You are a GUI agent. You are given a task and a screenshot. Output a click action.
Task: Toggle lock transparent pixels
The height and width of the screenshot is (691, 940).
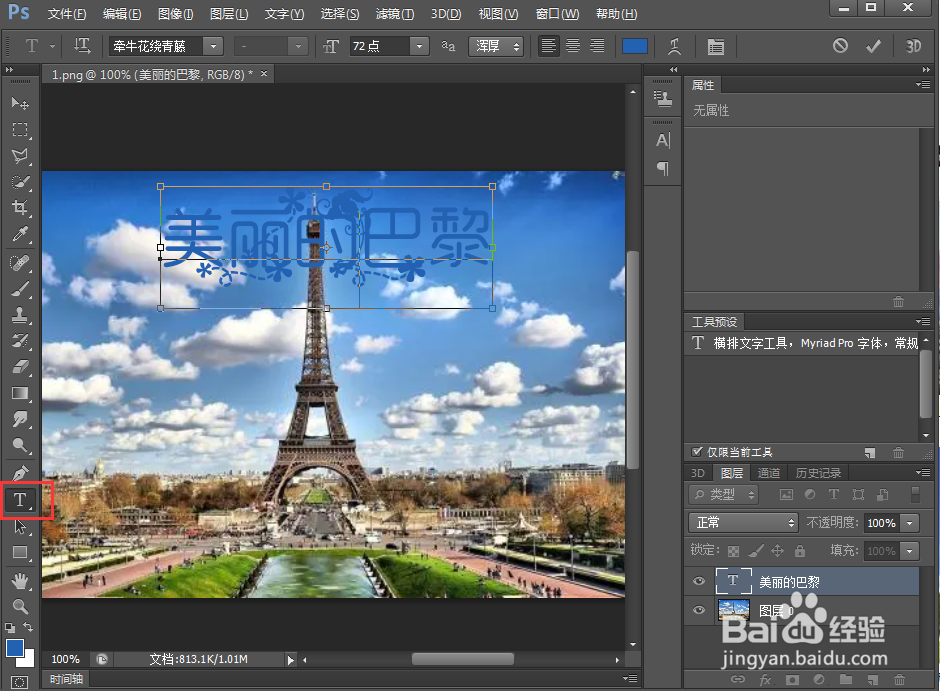coord(733,551)
